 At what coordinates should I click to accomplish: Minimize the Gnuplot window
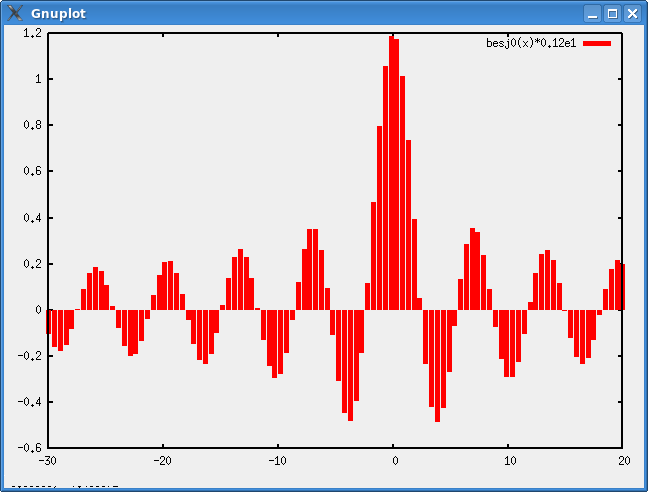click(594, 13)
